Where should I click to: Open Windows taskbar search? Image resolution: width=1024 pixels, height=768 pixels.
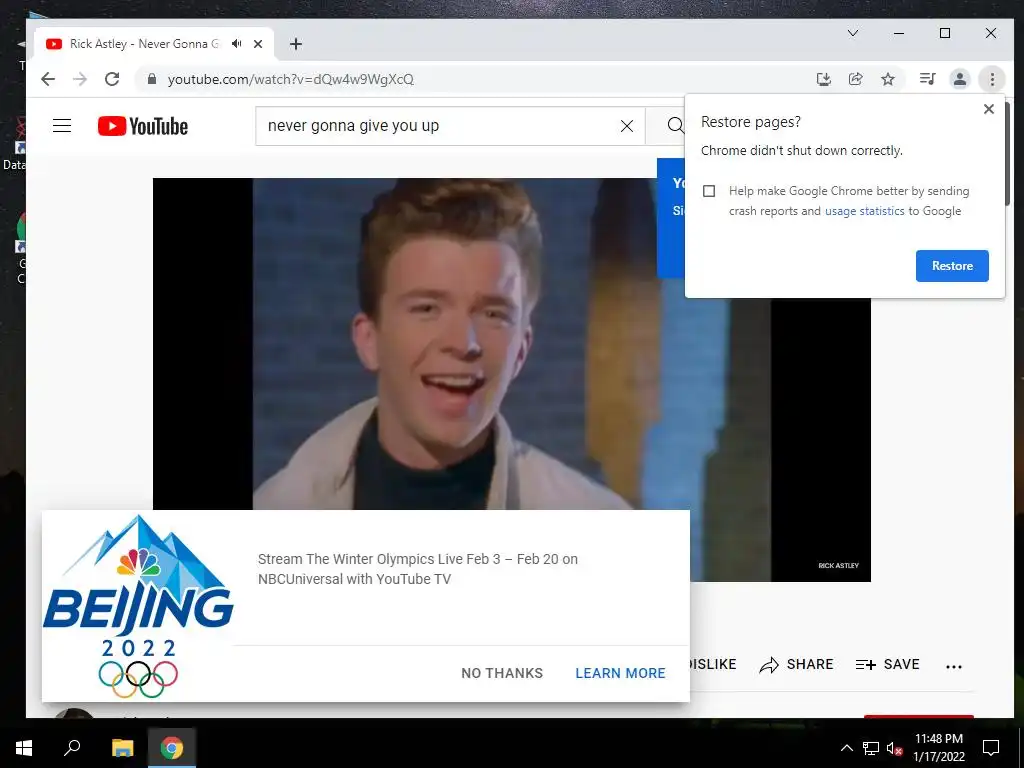pyautogui.click(x=72, y=747)
